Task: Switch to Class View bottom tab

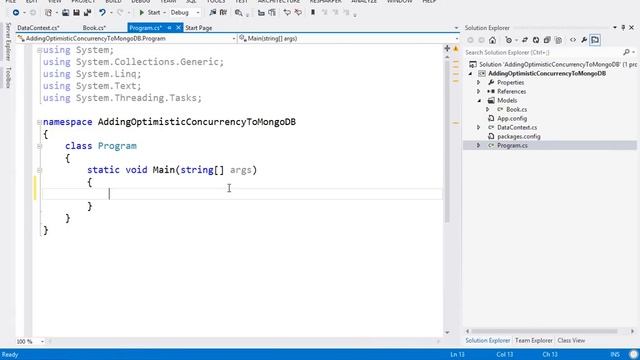Action: pyautogui.click(x=571, y=340)
